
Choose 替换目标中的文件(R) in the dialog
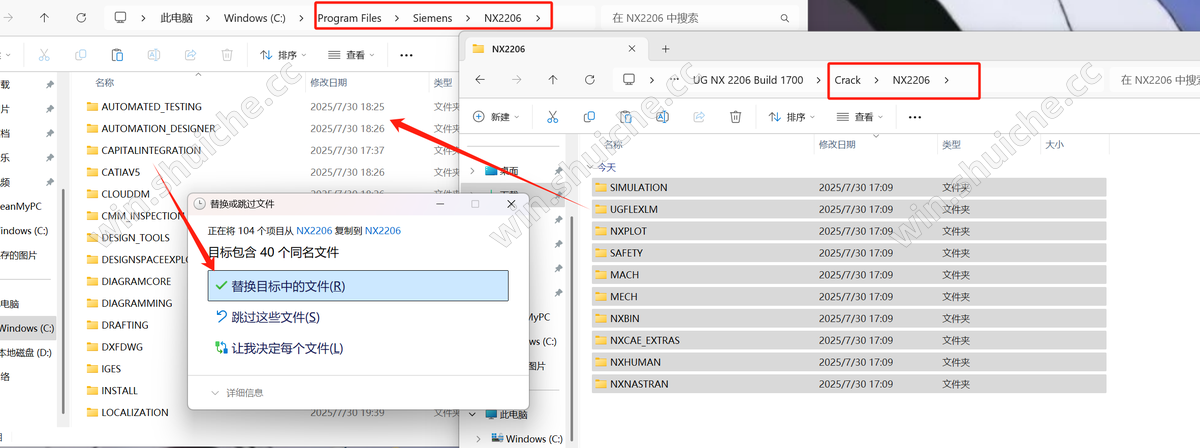coord(358,286)
